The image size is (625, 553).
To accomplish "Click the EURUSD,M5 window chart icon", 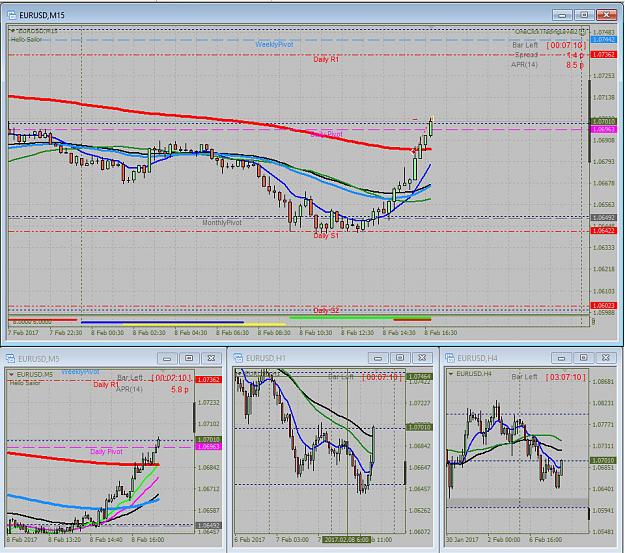I will click(10, 358).
